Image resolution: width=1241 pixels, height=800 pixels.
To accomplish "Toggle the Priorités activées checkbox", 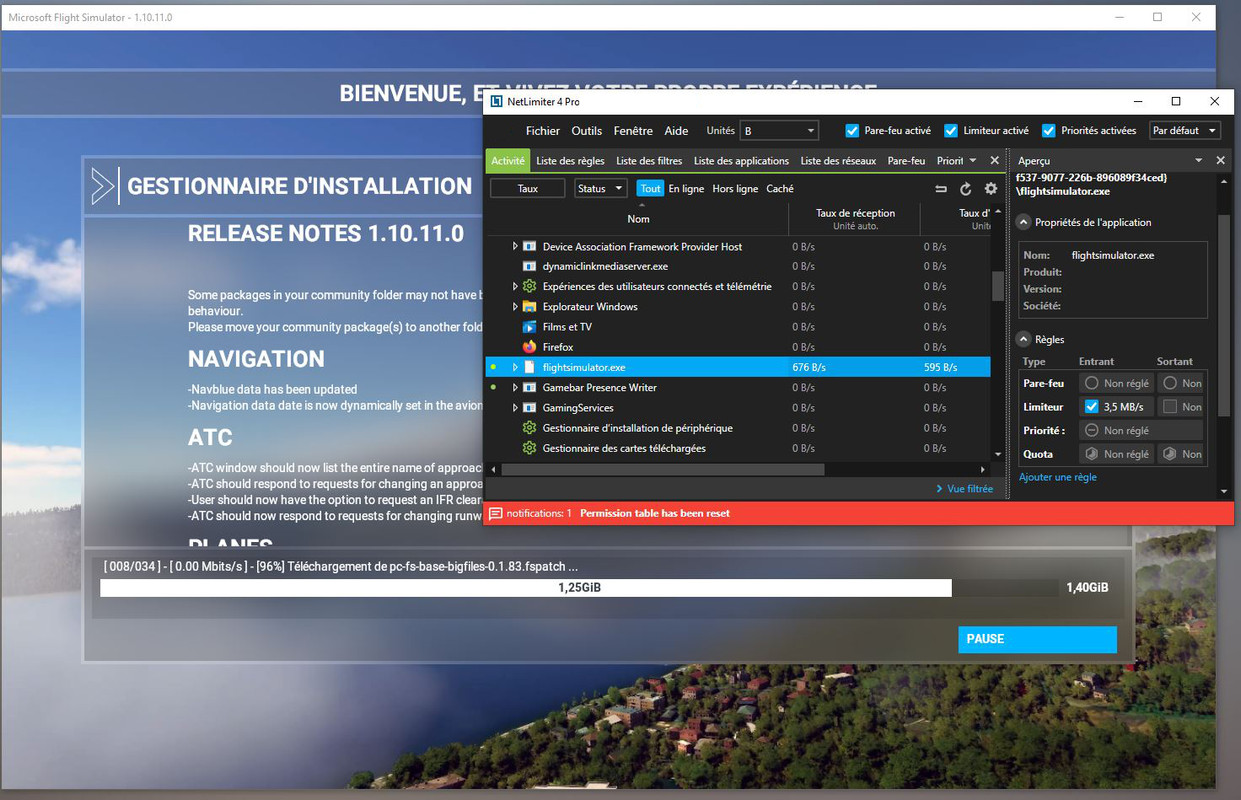I will pos(1049,130).
